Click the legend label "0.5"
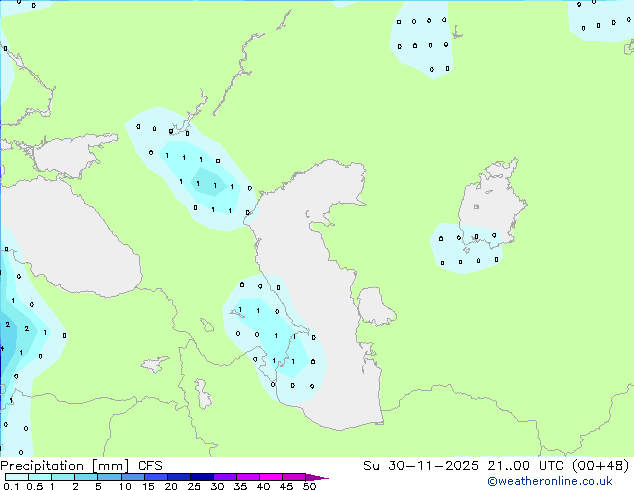The height and width of the screenshot is (490, 634). [x=34, y=486]
